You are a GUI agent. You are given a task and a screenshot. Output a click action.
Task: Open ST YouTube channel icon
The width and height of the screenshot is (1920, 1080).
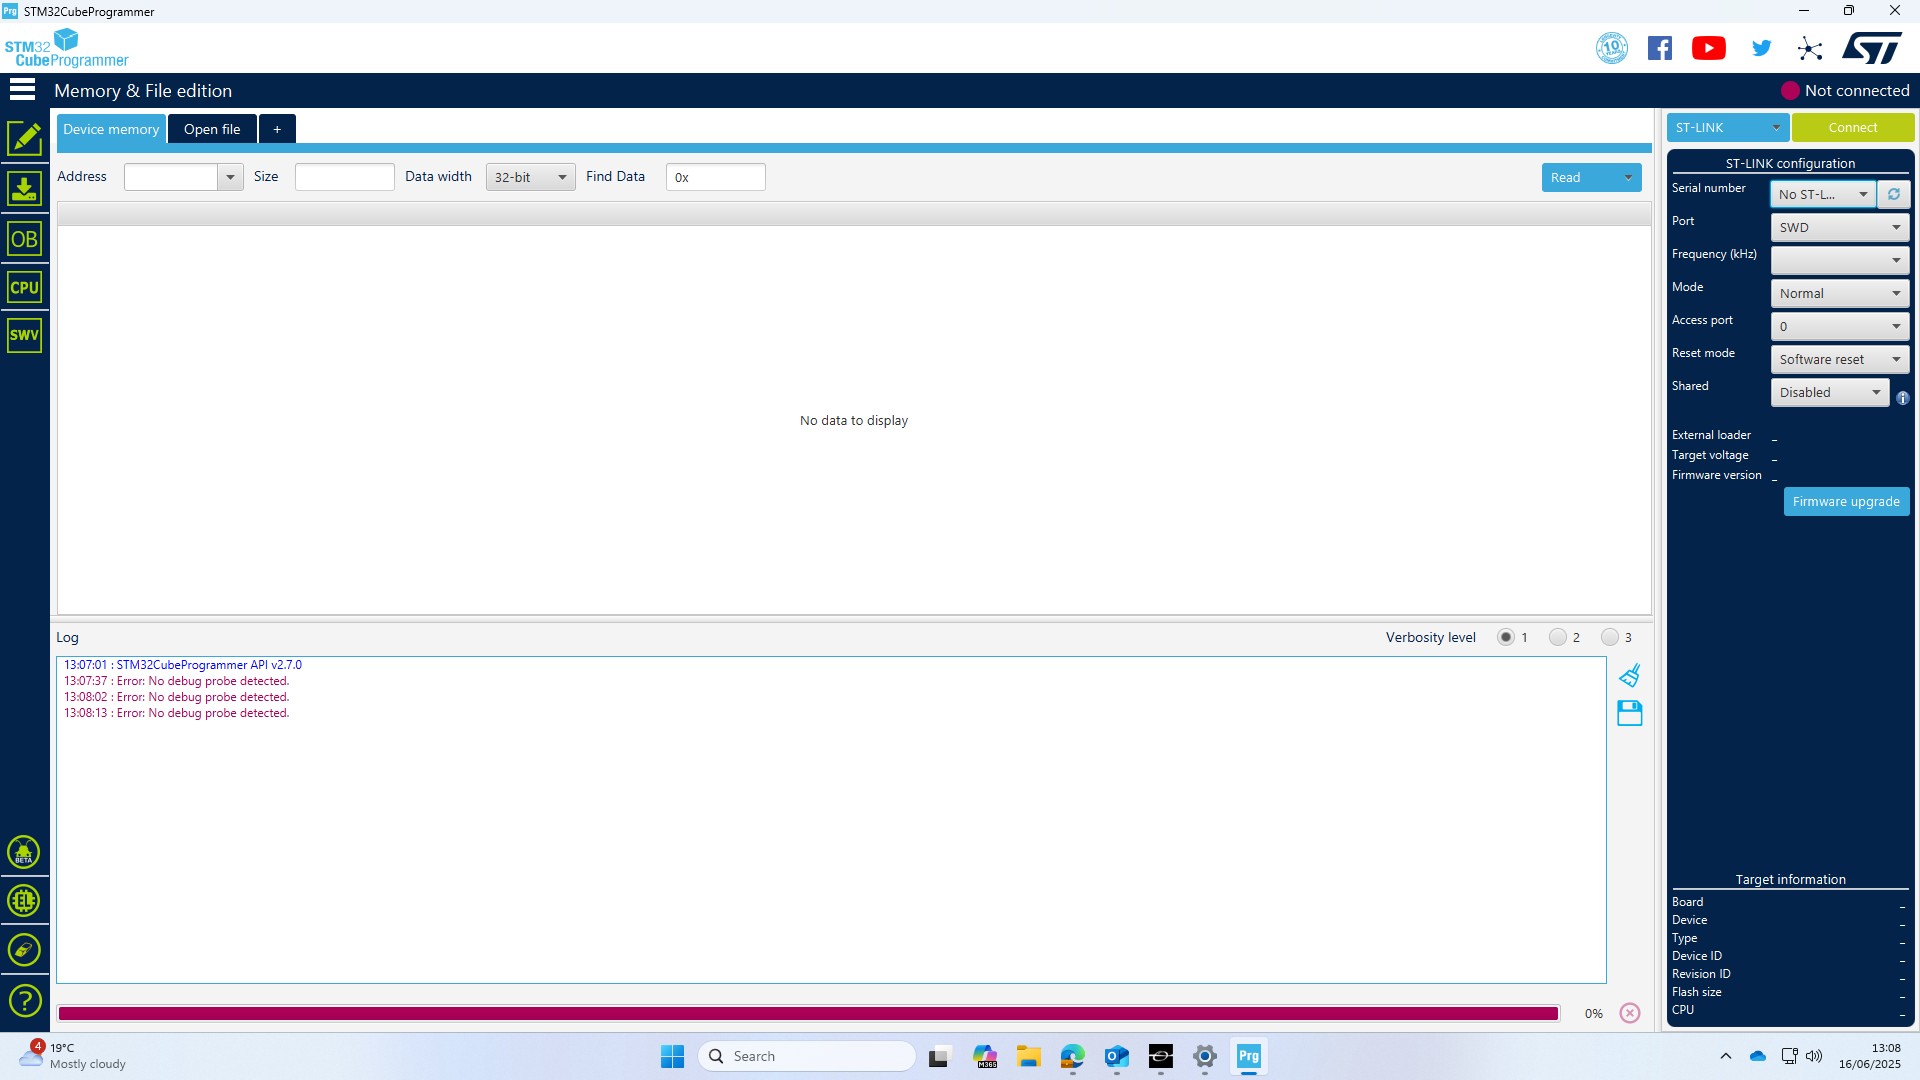click(x=1709, y=48)
